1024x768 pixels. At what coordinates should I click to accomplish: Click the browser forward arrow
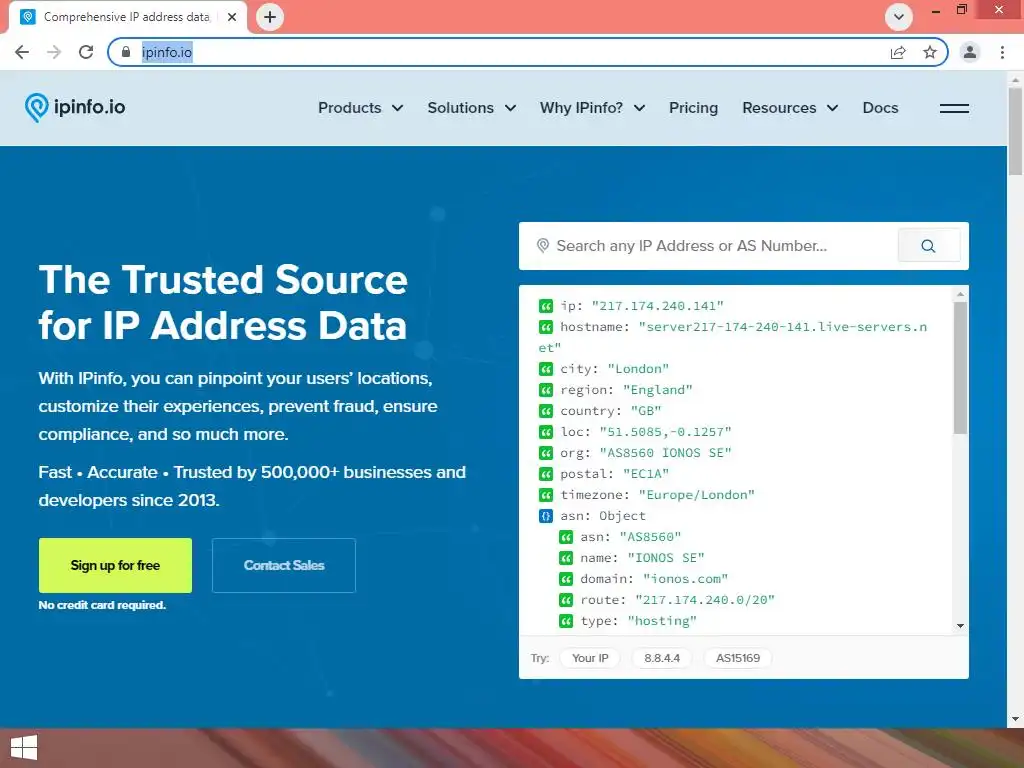54,52
